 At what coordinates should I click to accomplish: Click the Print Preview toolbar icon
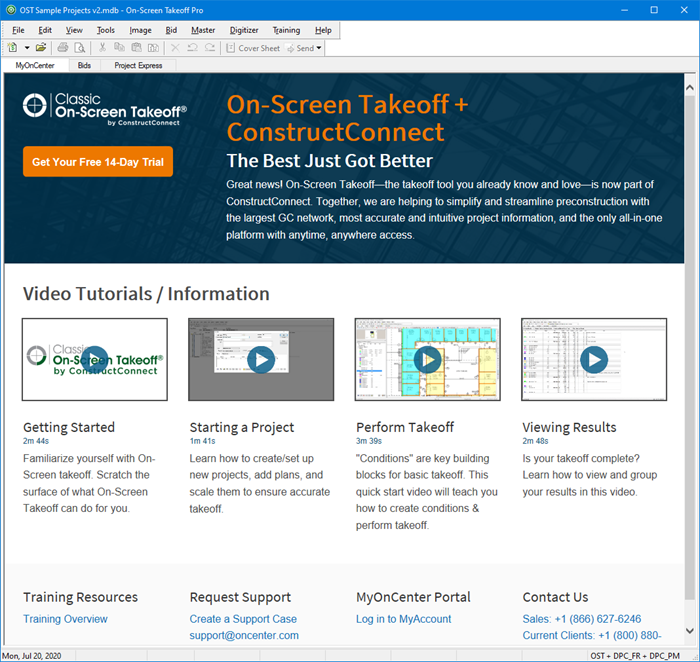[x=79, y=47]
